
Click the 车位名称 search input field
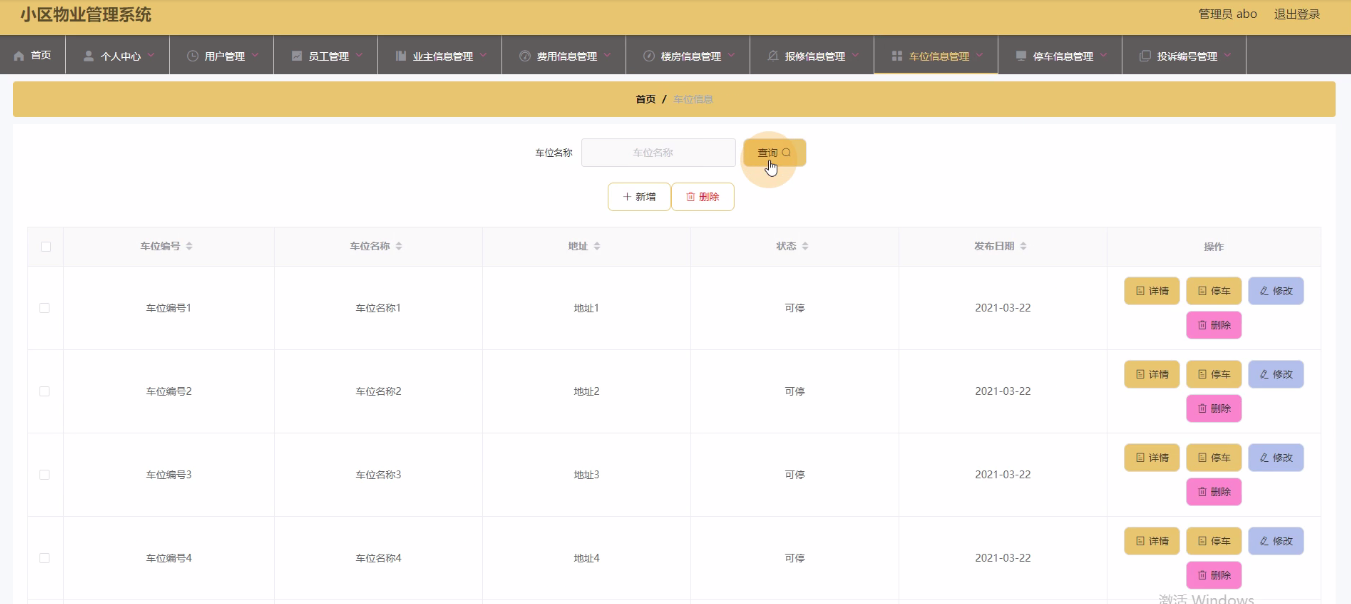click(x=658, y=153)
